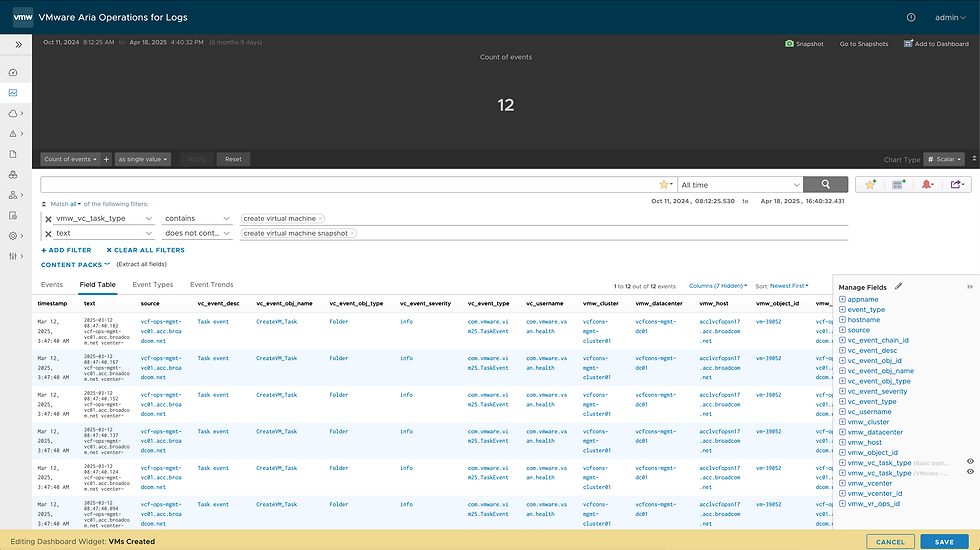Open the Explore Logs chart sidebar icon

coord(13,92)
